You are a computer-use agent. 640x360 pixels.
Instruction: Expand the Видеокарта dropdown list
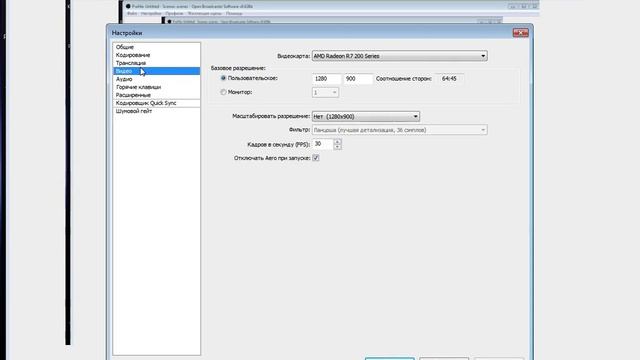pyautogui.click(x=400, y=56)
